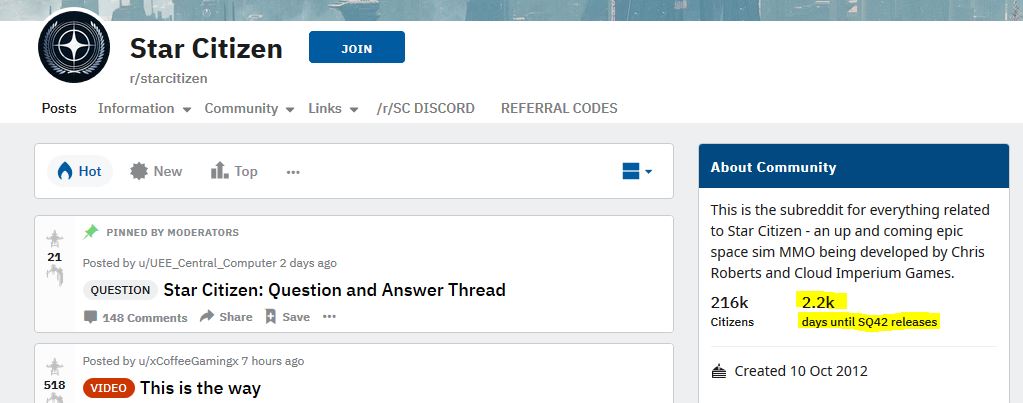Sort posts by Hot

coord(80,171)
